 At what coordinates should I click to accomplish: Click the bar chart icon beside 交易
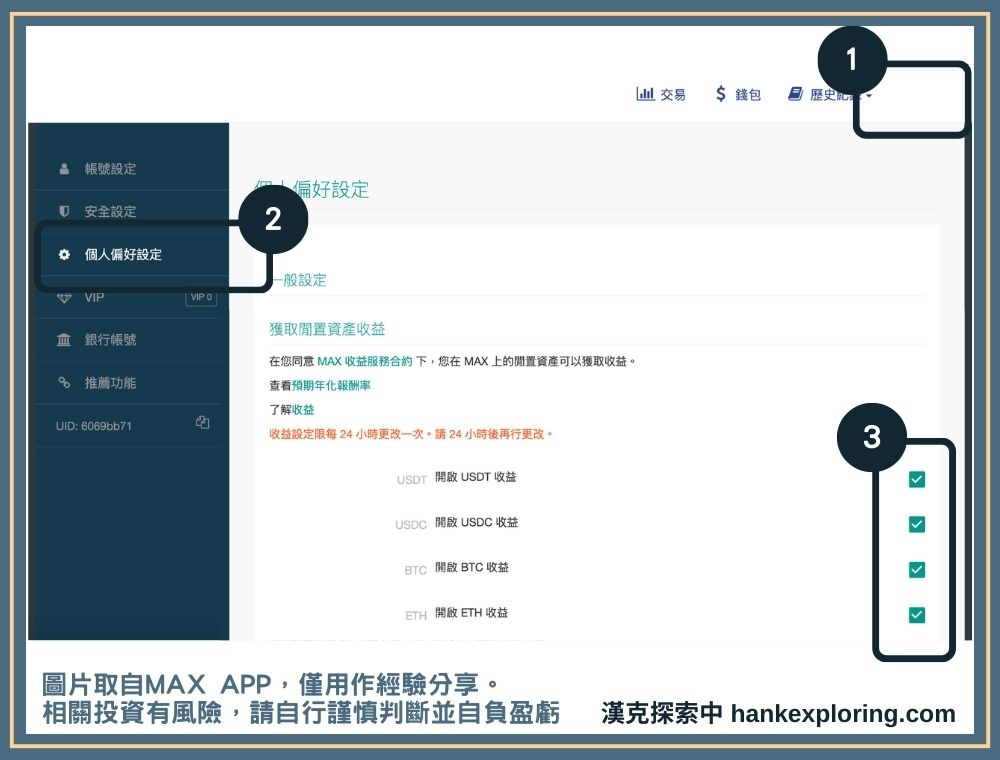click(645, 94)
